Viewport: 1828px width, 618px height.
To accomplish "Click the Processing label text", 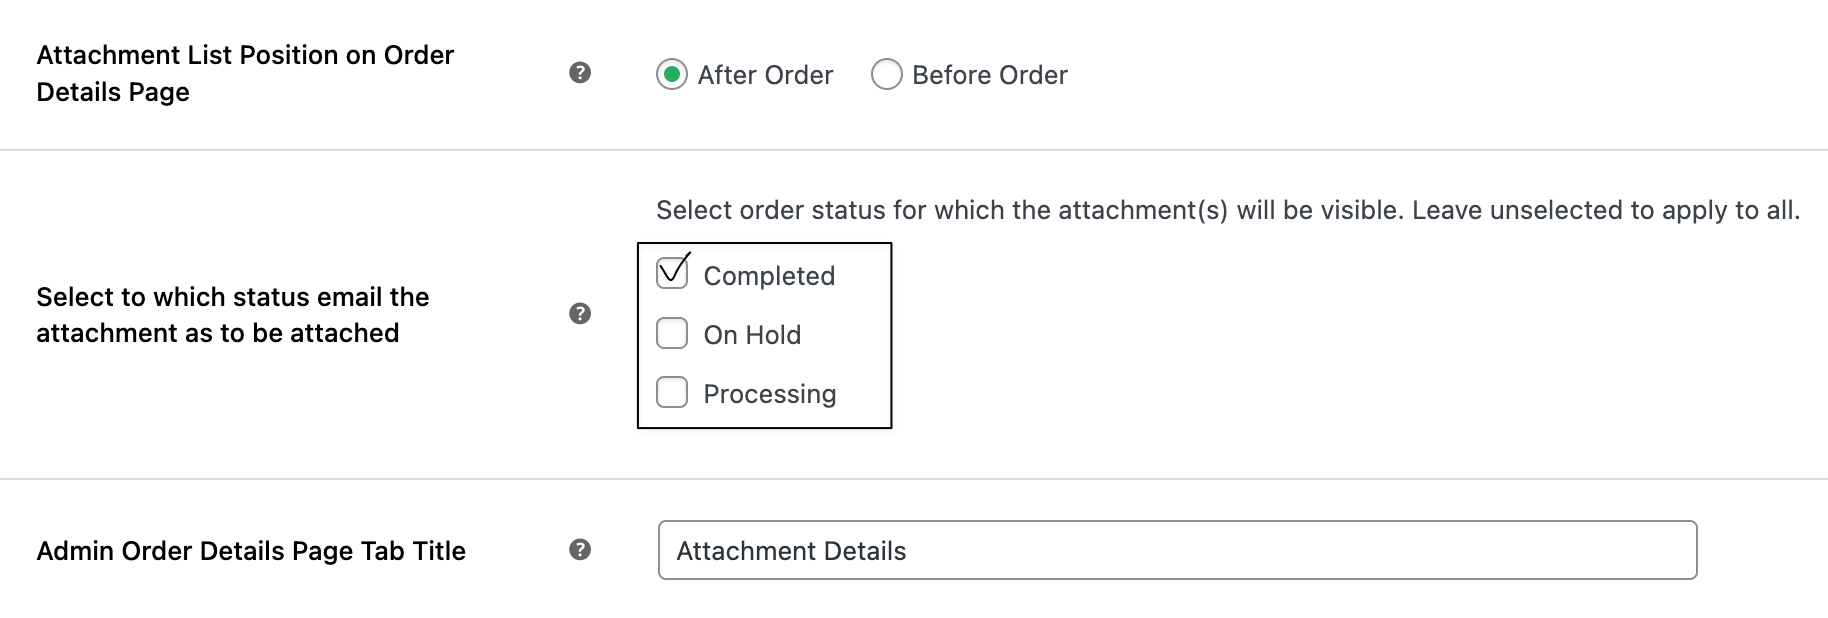I will click(x=770, y=394).
